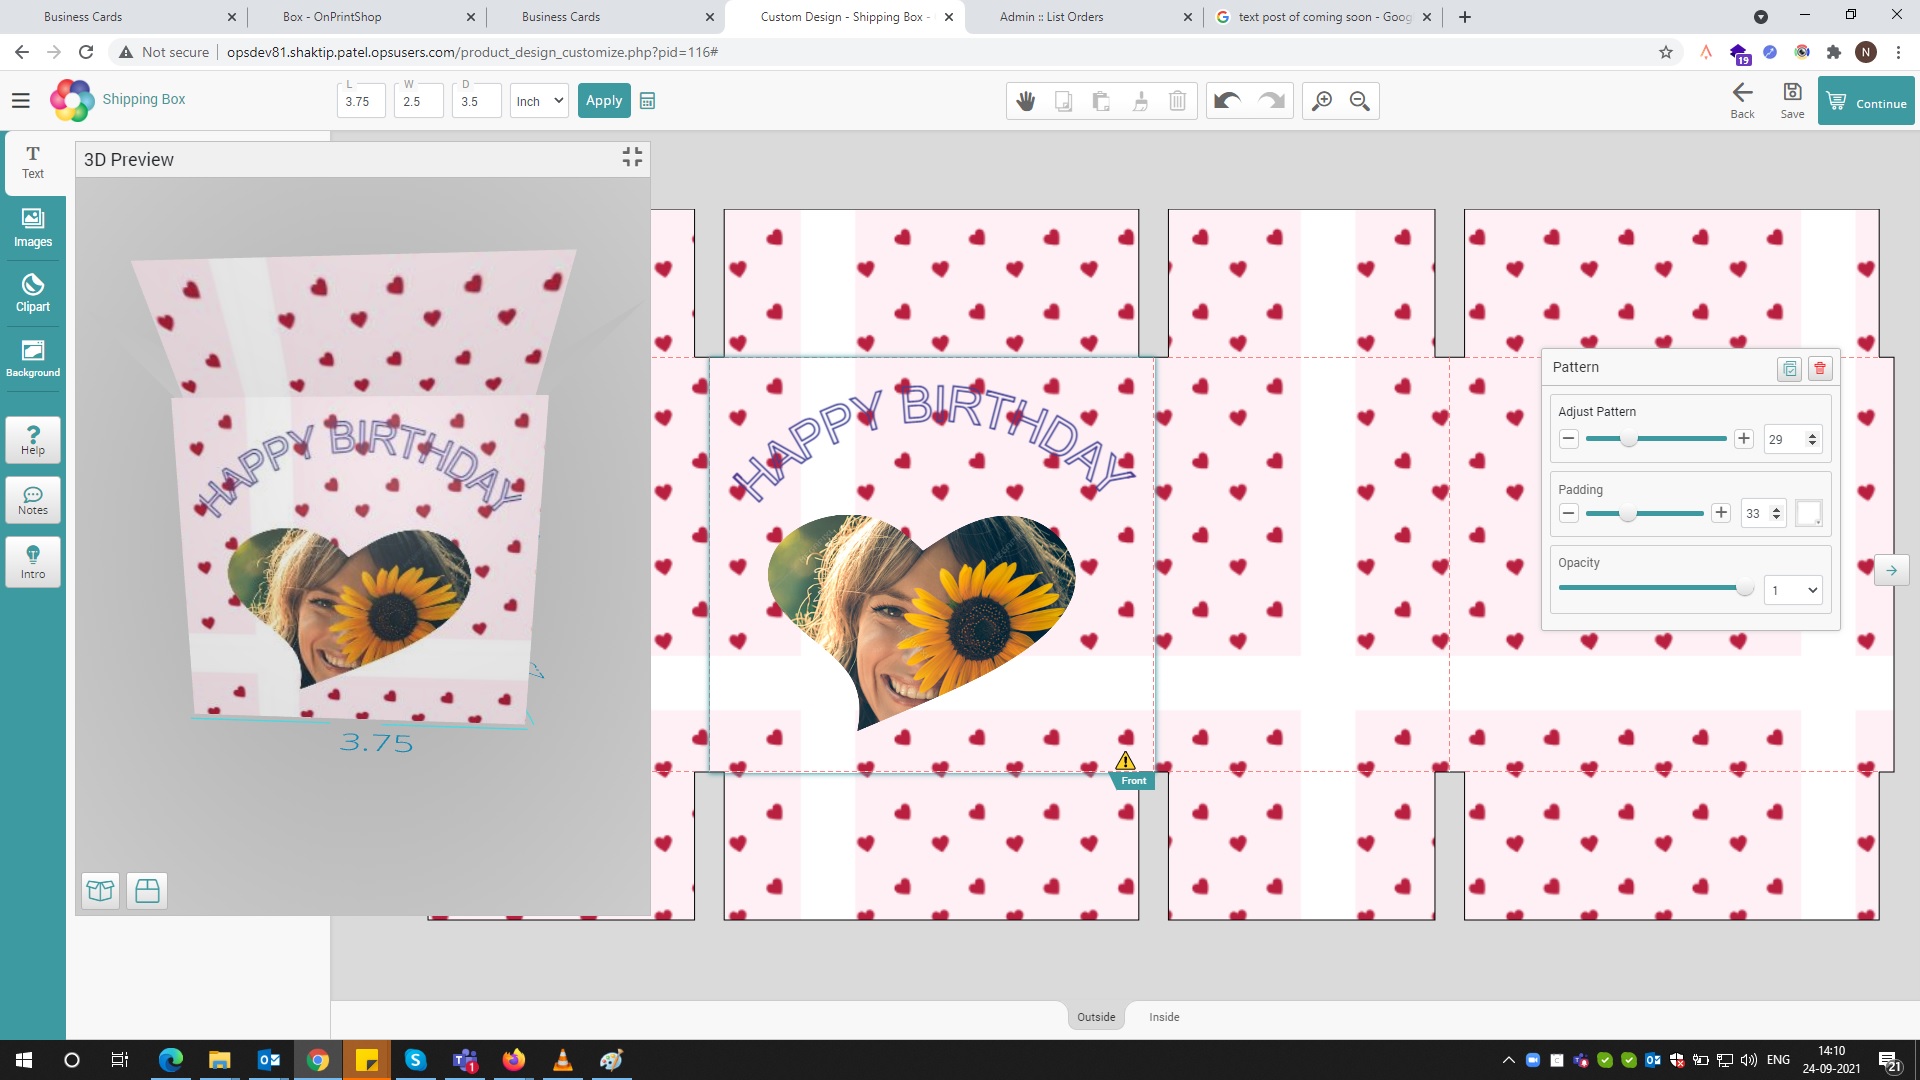Screen dimensions: 1920x1080
Task: Switch to open box 3D view
Action: point(100,890)
